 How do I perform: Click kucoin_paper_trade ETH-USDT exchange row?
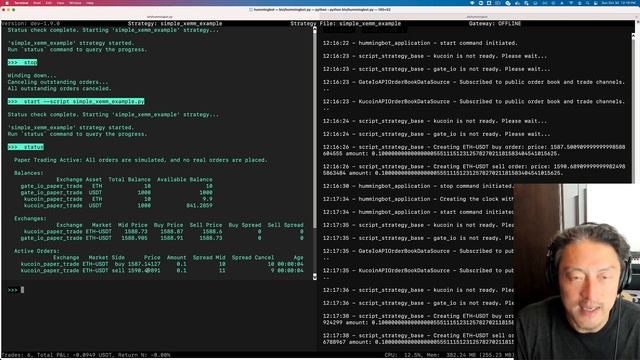pos(162,231)
